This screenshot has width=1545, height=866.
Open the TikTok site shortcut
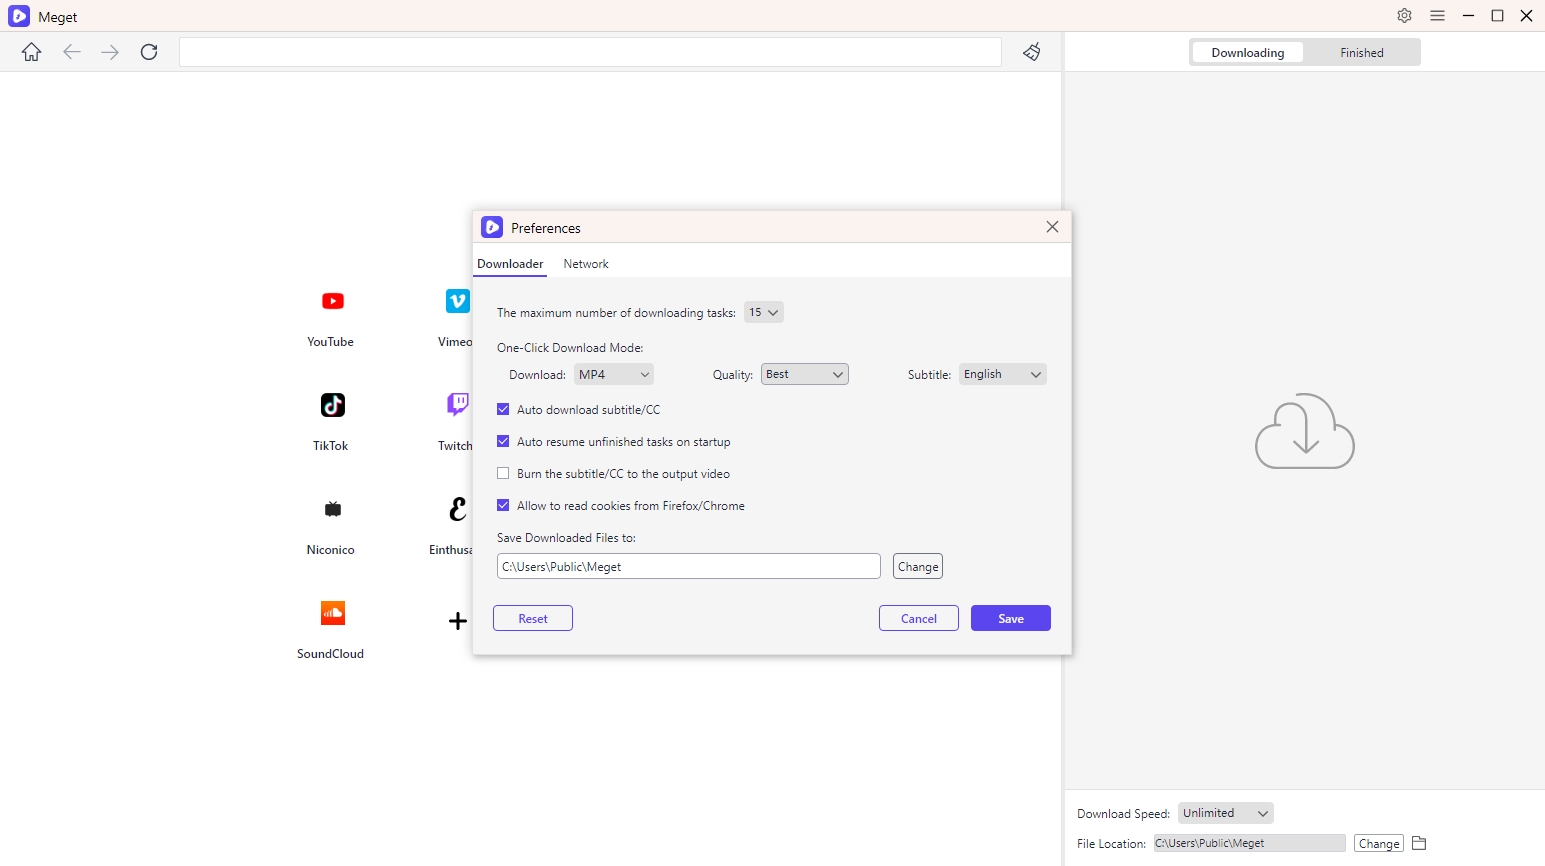[332, 405]
